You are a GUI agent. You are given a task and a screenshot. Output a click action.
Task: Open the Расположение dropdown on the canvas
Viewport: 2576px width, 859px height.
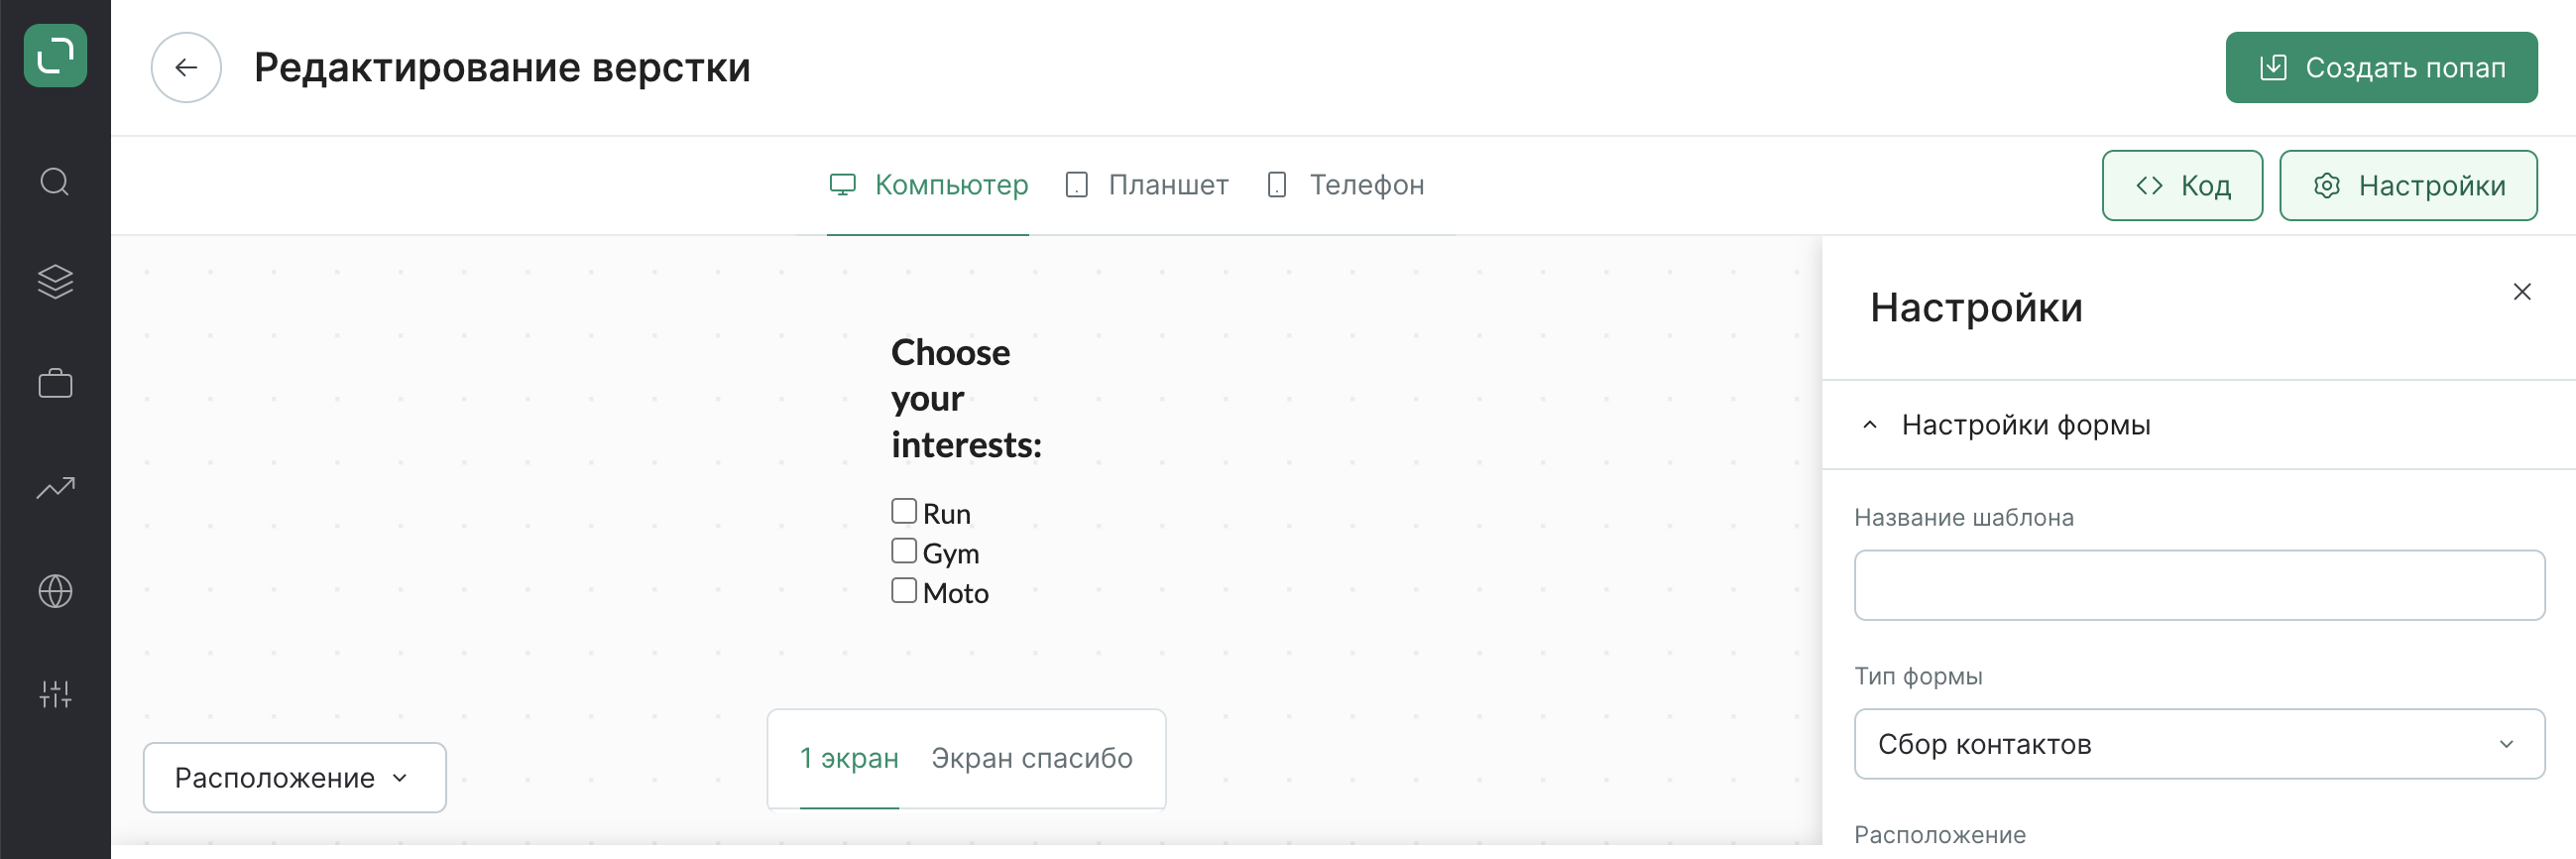click(x=295, y=777)
